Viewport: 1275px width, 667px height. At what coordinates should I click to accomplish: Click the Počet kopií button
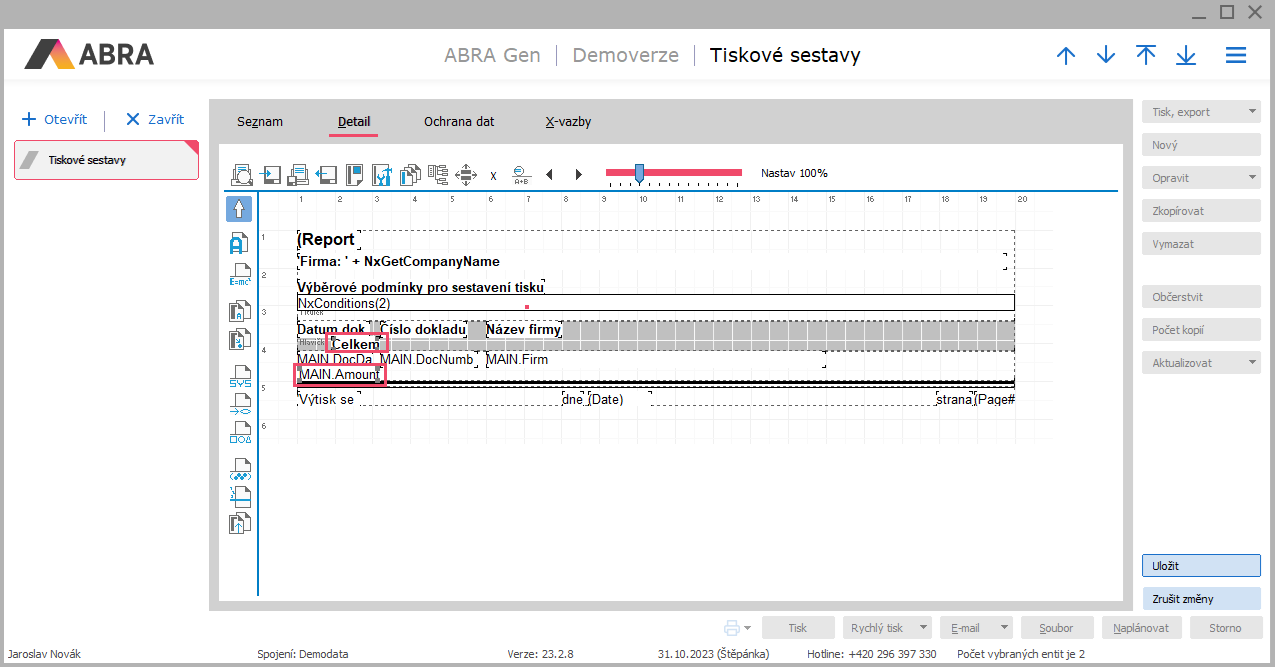click(x=1201, y=330)
